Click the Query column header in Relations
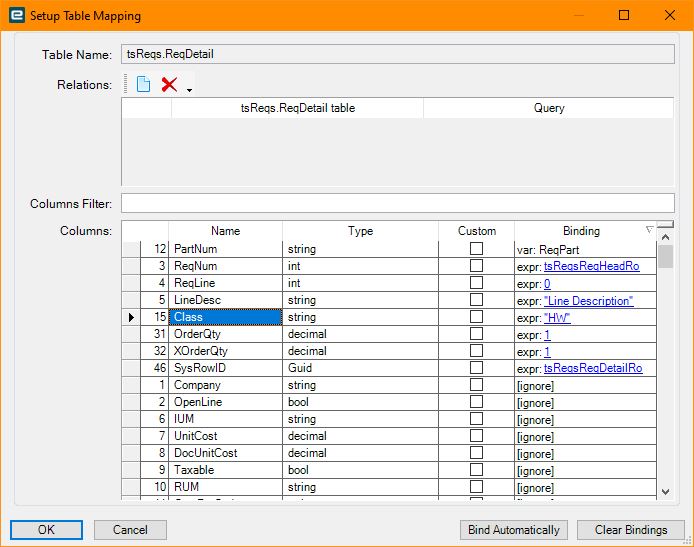Screen dimensions: 694x547 click(x=548, y=108)
